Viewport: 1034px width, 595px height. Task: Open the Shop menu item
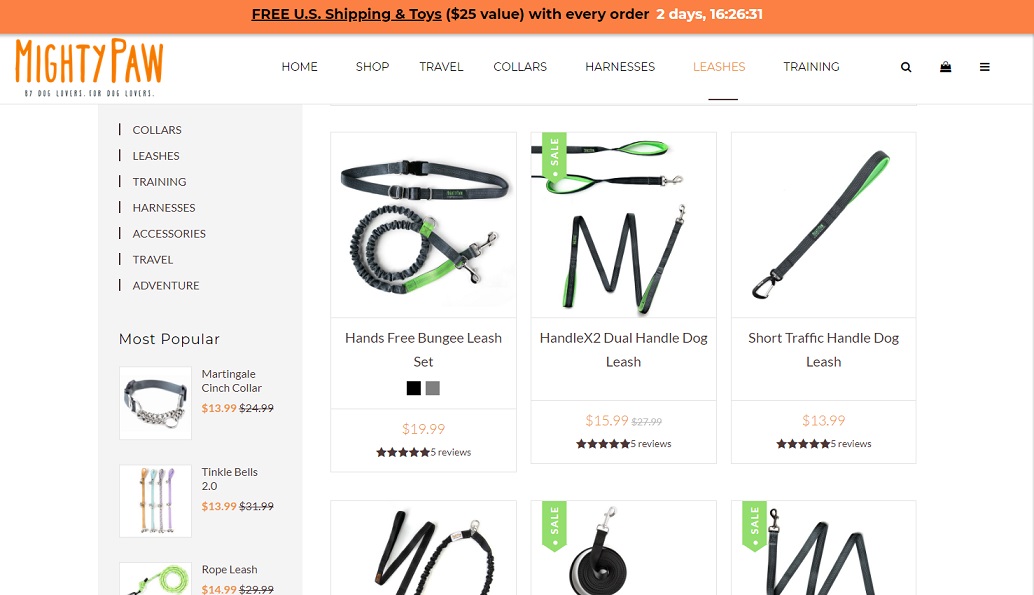(x=373, y=67)
